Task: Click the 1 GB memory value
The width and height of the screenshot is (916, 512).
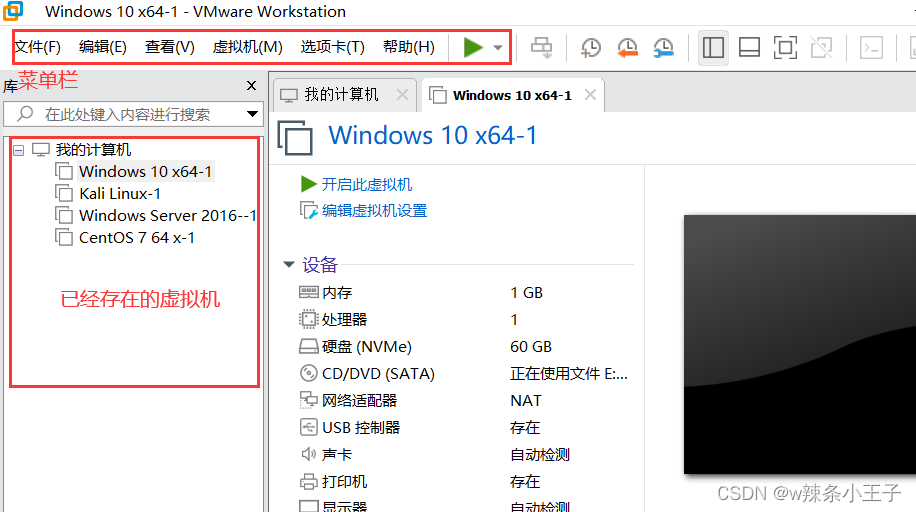Action: pos(526,292)
